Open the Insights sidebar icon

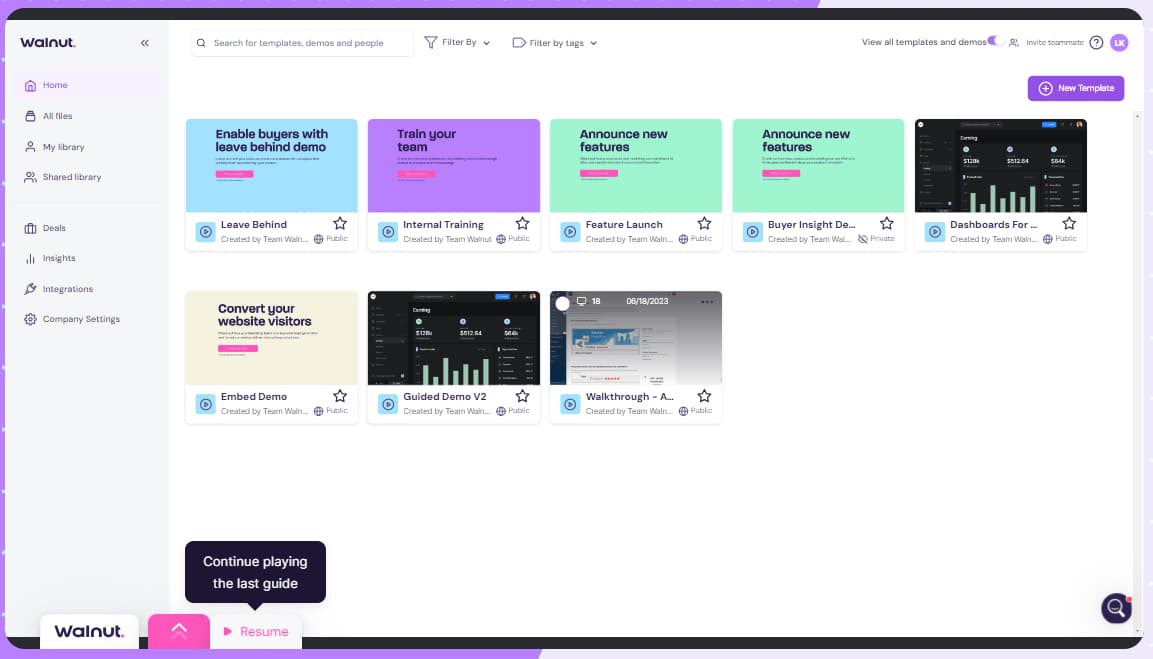coord(30,258)
